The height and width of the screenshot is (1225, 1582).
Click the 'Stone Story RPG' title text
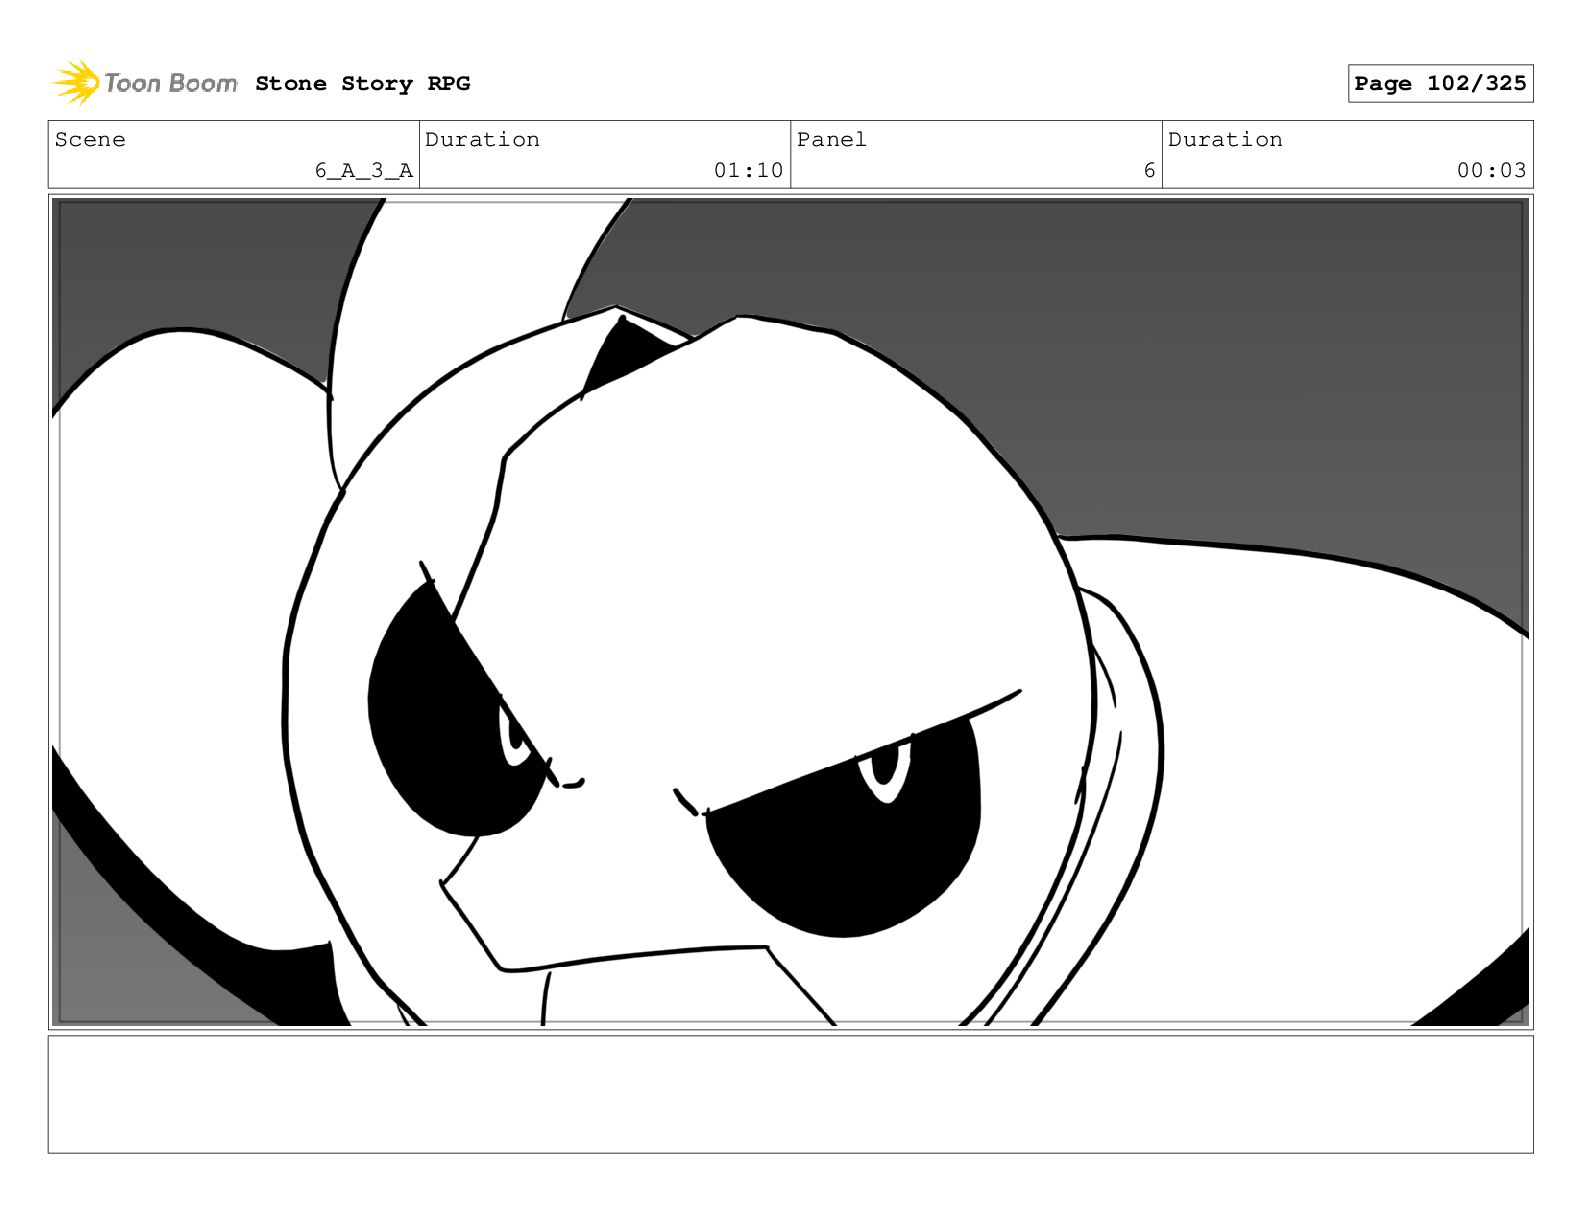(362, 84)
